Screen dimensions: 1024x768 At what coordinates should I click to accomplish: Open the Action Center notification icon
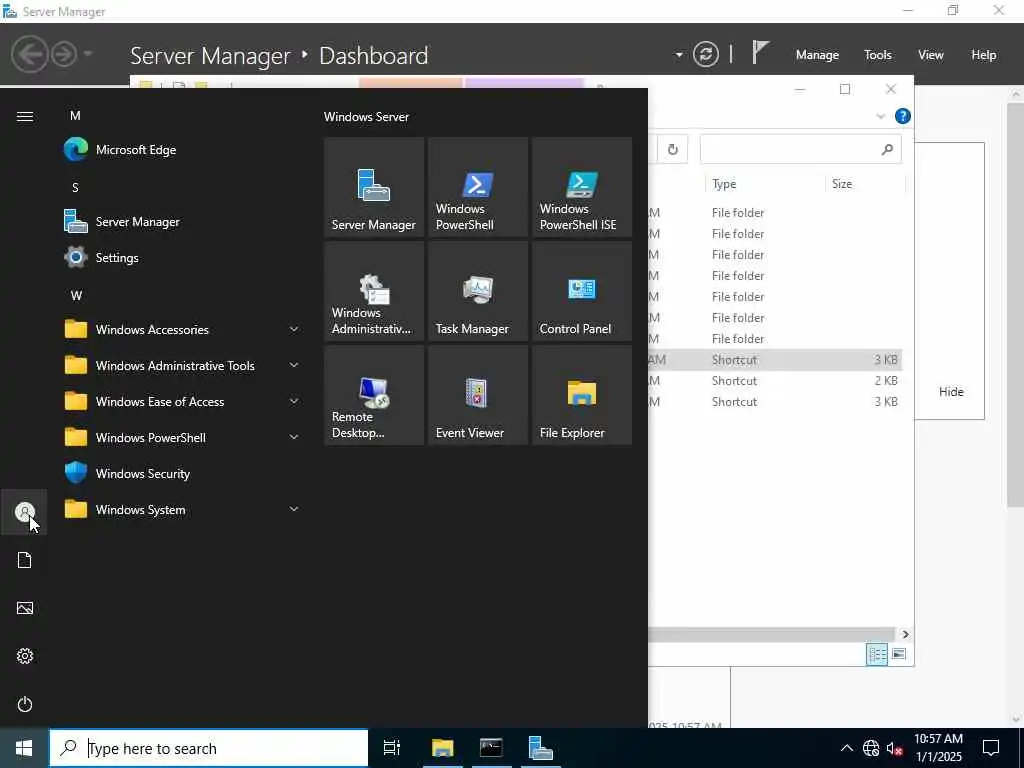click(991, 748)
